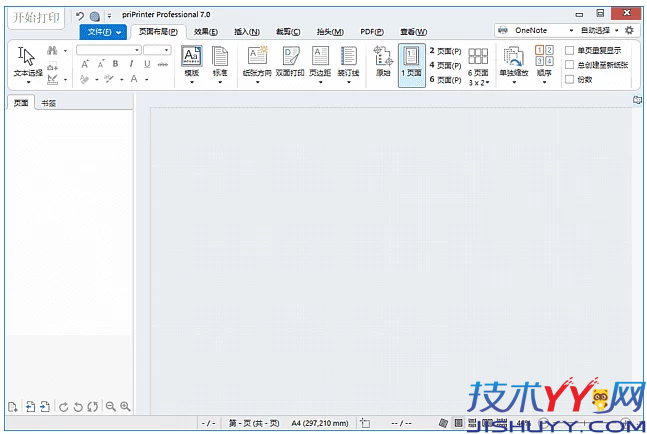The height and width of the screenshot is (434, 647).
Task: Open the 单独缩放 individual scaling button
Action: 514,64
